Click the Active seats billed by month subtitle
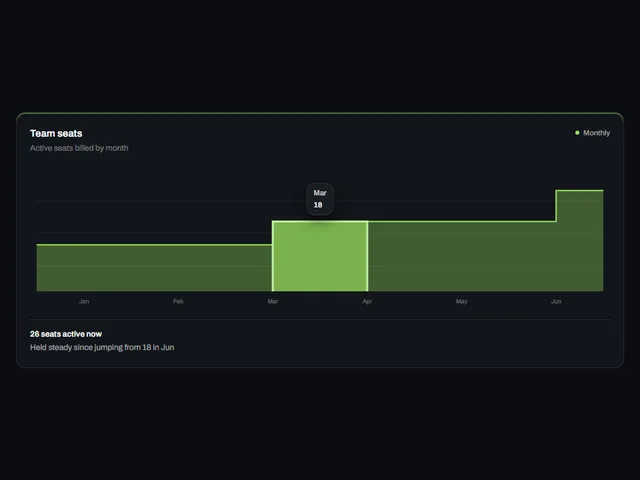This screenshot has width=640, height=480. click(x=79, y=148)
